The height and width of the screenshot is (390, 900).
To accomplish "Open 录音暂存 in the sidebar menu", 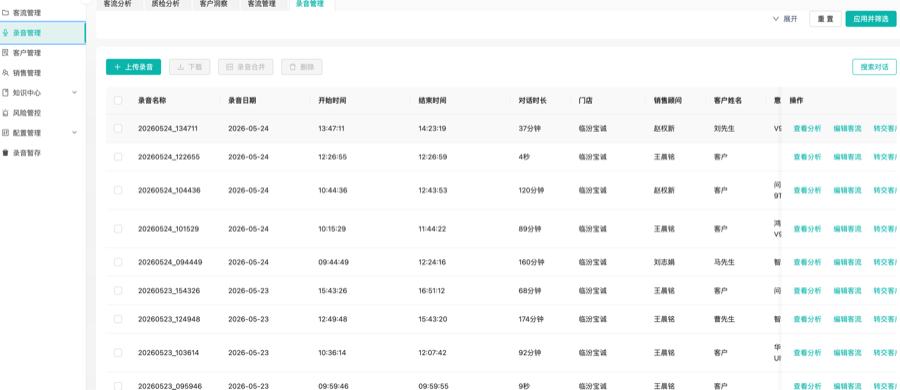I will [x=27, y=153].
